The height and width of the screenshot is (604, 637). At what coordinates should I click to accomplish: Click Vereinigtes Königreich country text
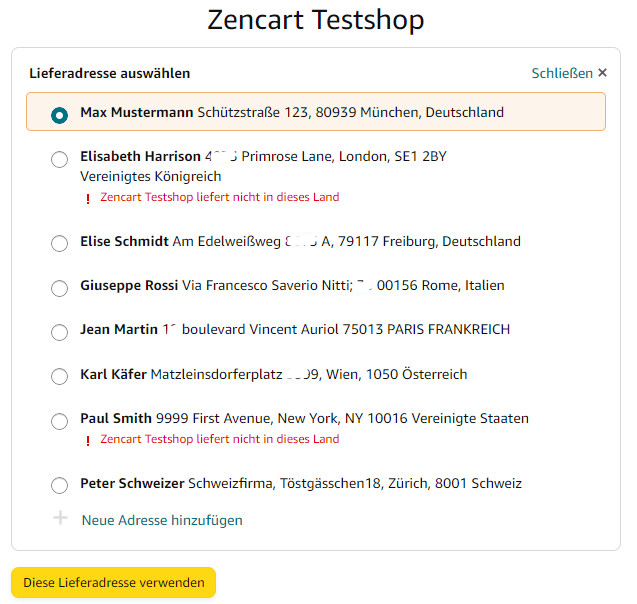coord(151,176)
